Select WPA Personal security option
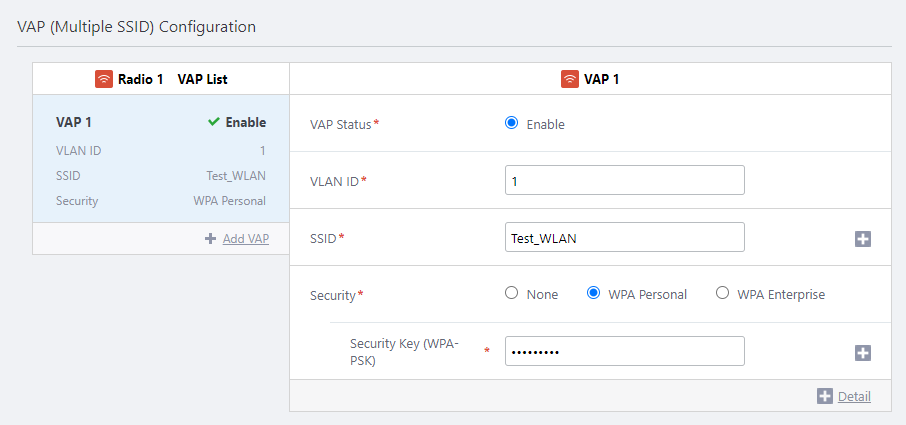Screen dimensions: 906x425 (x=593, y=294)
